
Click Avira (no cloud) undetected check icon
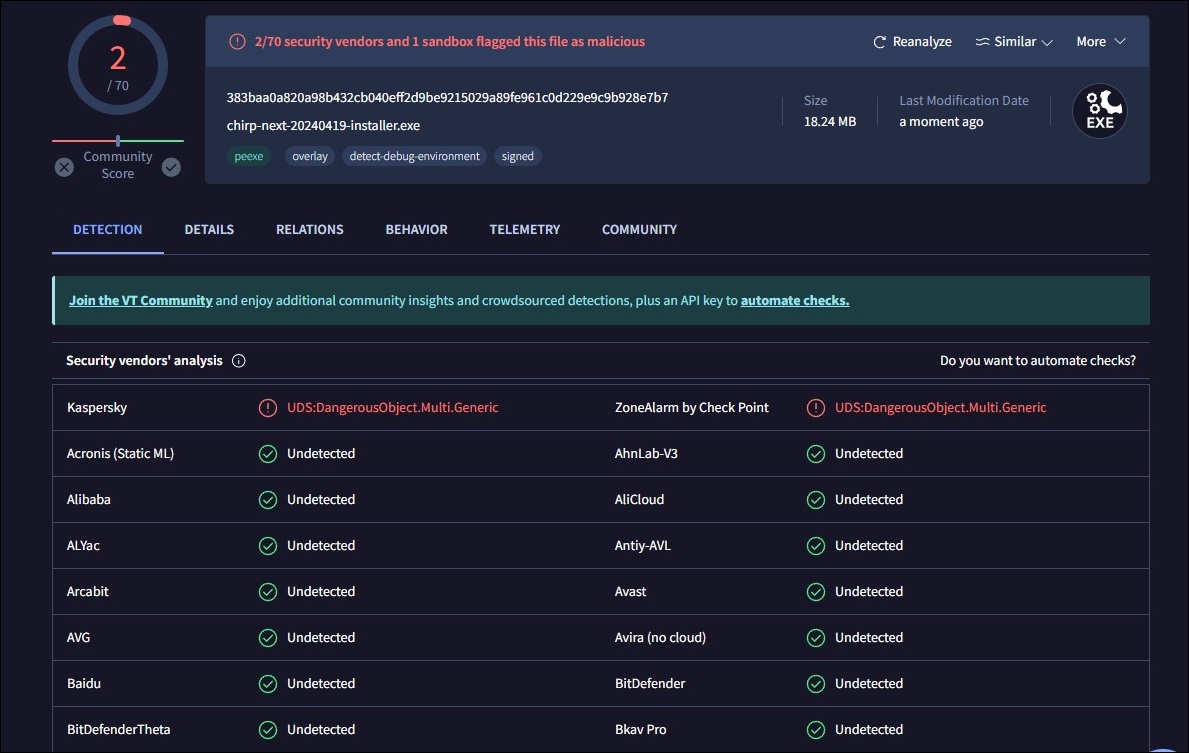tap(816, 638)
